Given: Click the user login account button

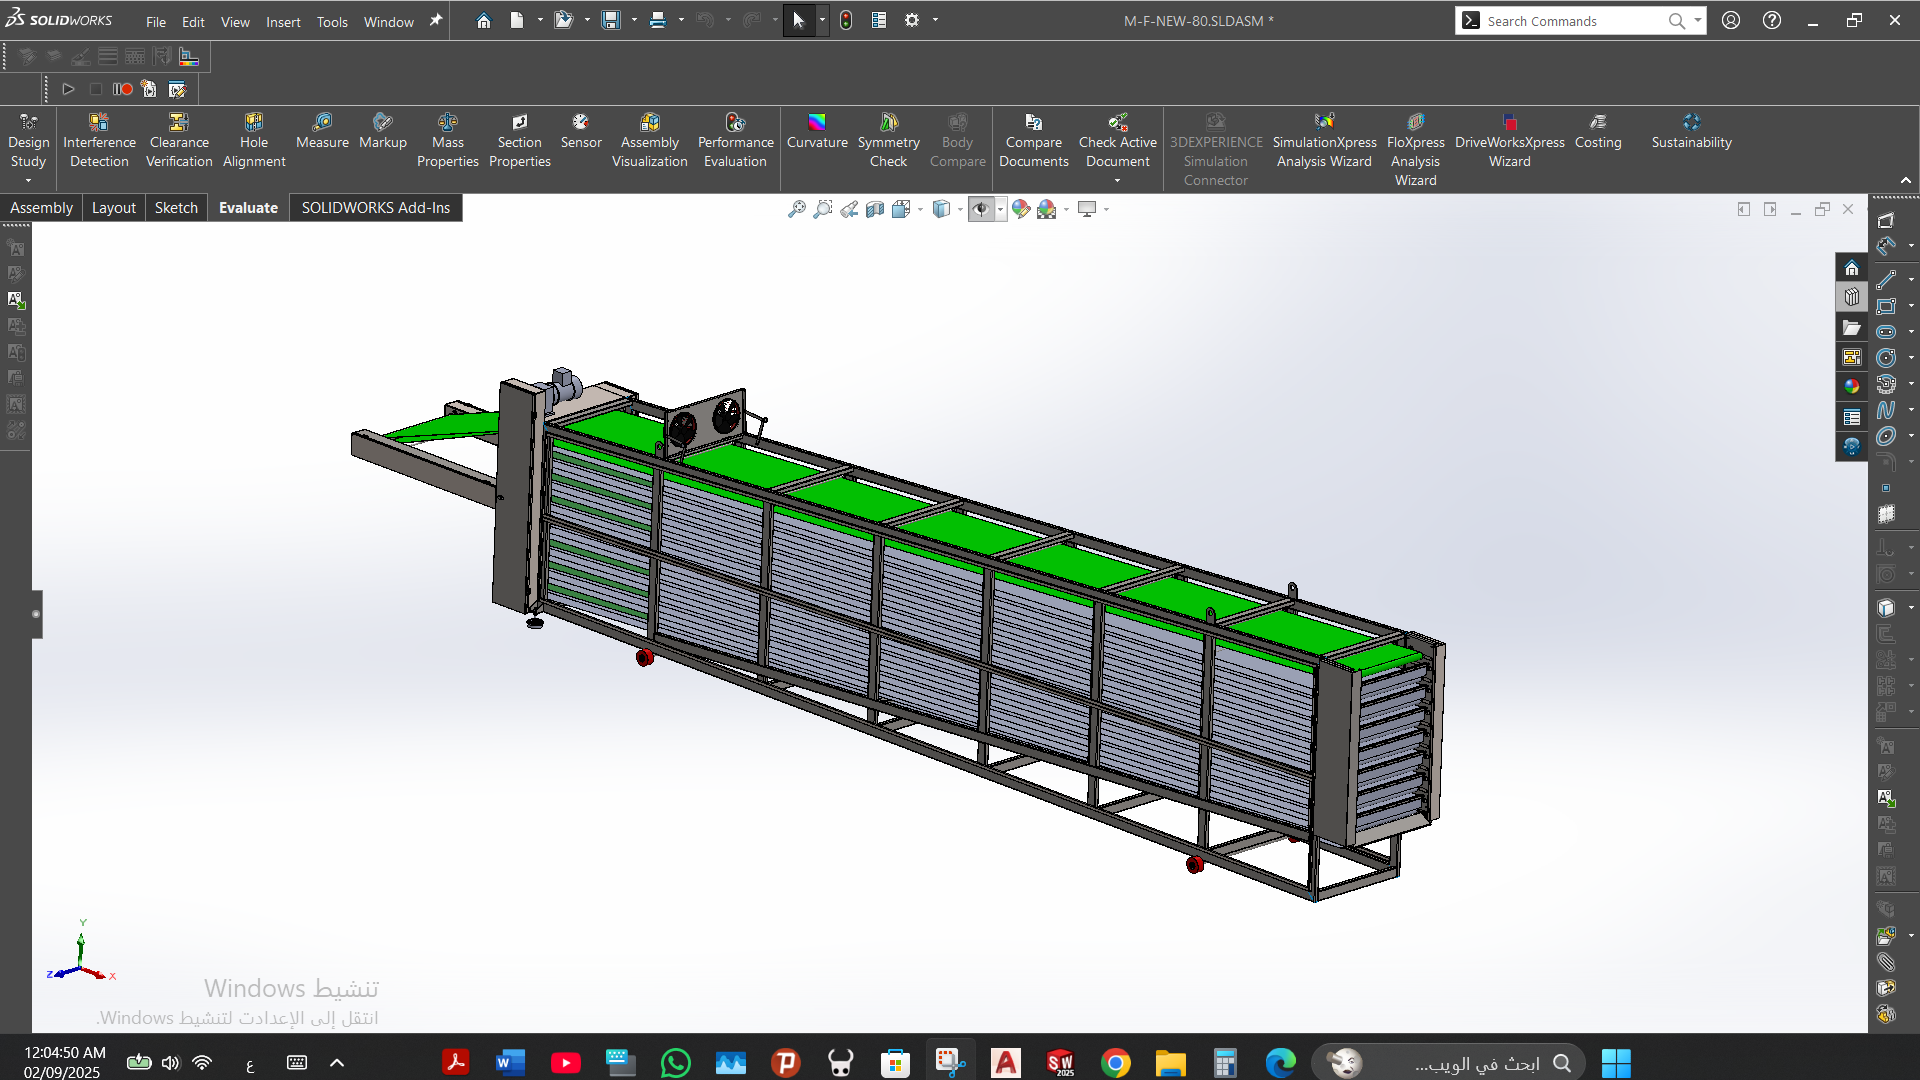Looking at the screenshot, I should point(1731,20).
